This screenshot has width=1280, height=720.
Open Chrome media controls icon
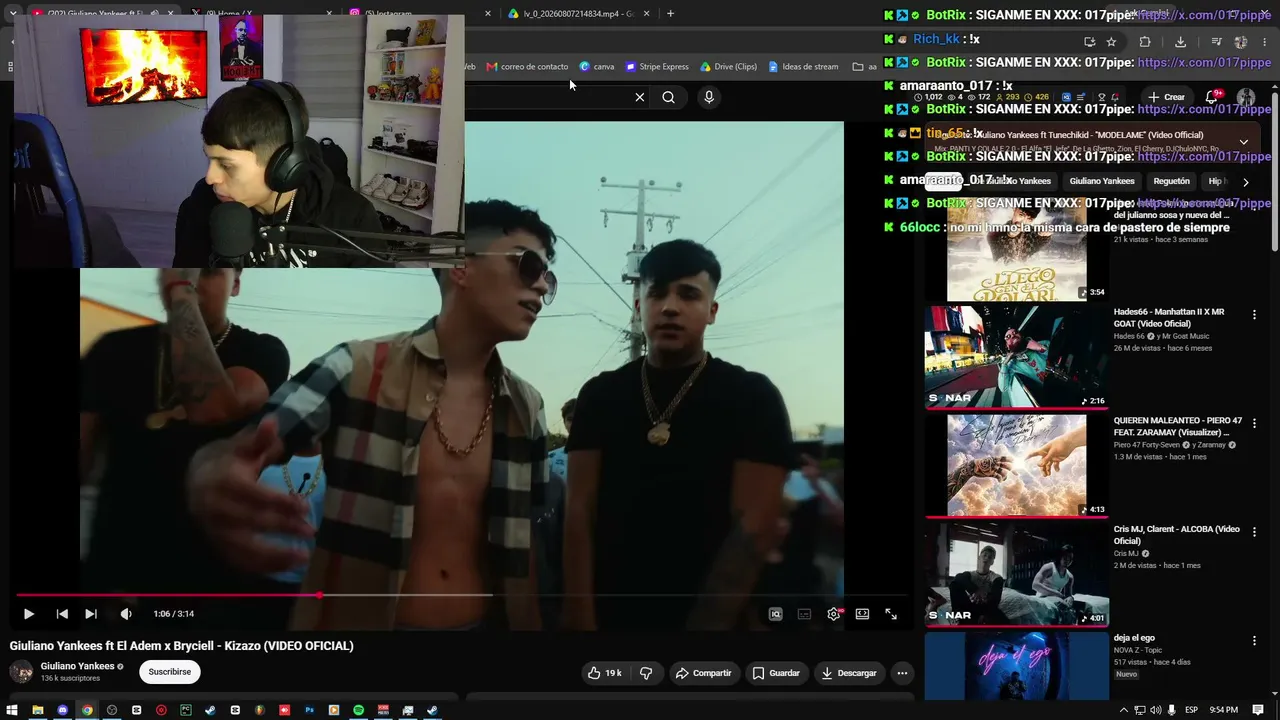[x=1216, y=42]
